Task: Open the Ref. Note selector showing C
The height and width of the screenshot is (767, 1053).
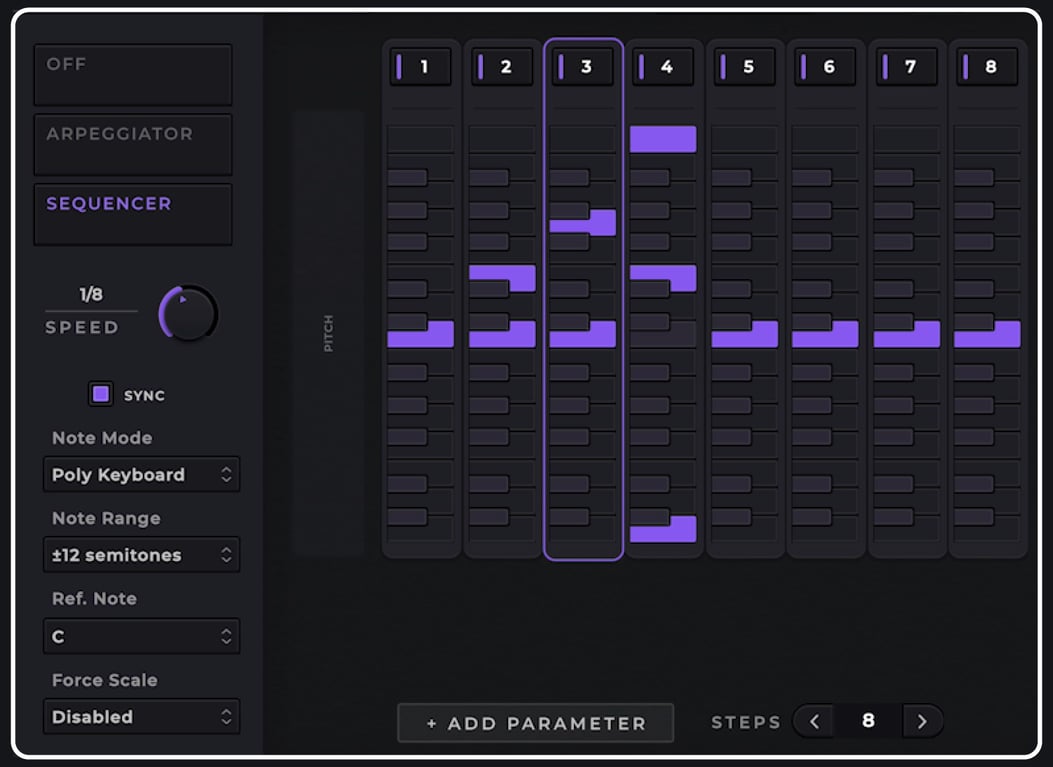Action: [141, 635]
